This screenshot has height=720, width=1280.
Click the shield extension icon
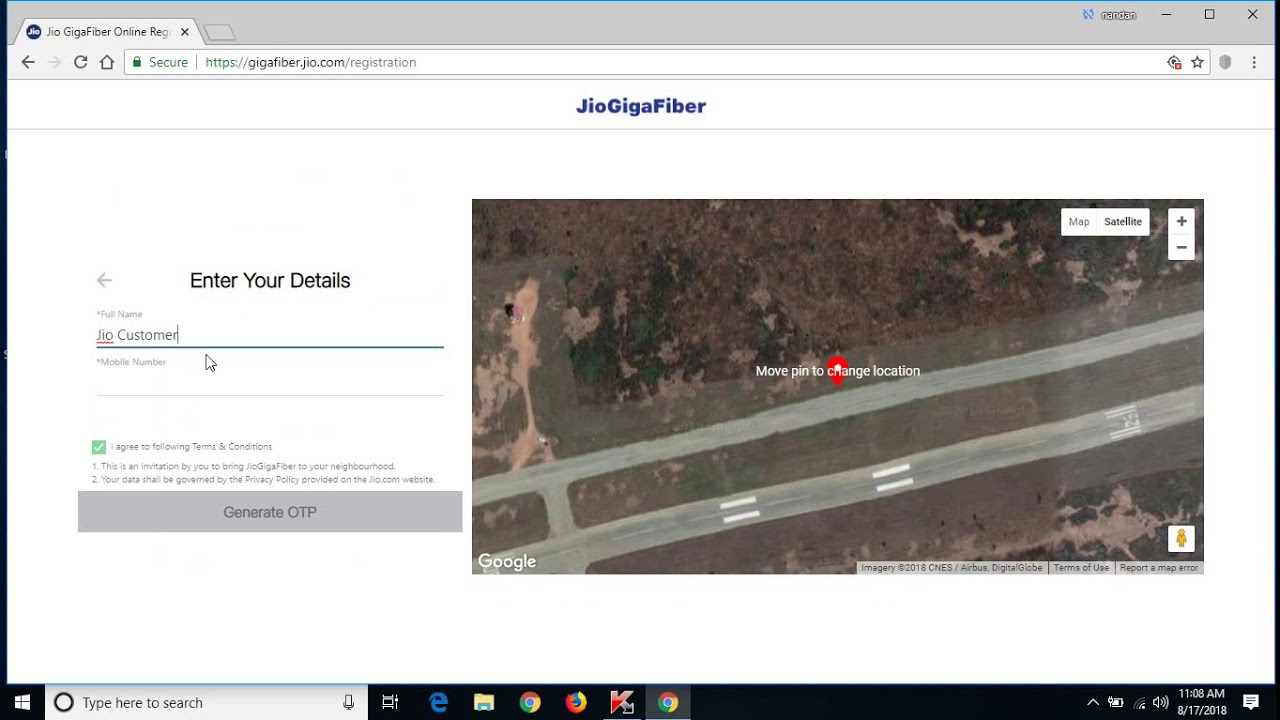click(1225, 62)
